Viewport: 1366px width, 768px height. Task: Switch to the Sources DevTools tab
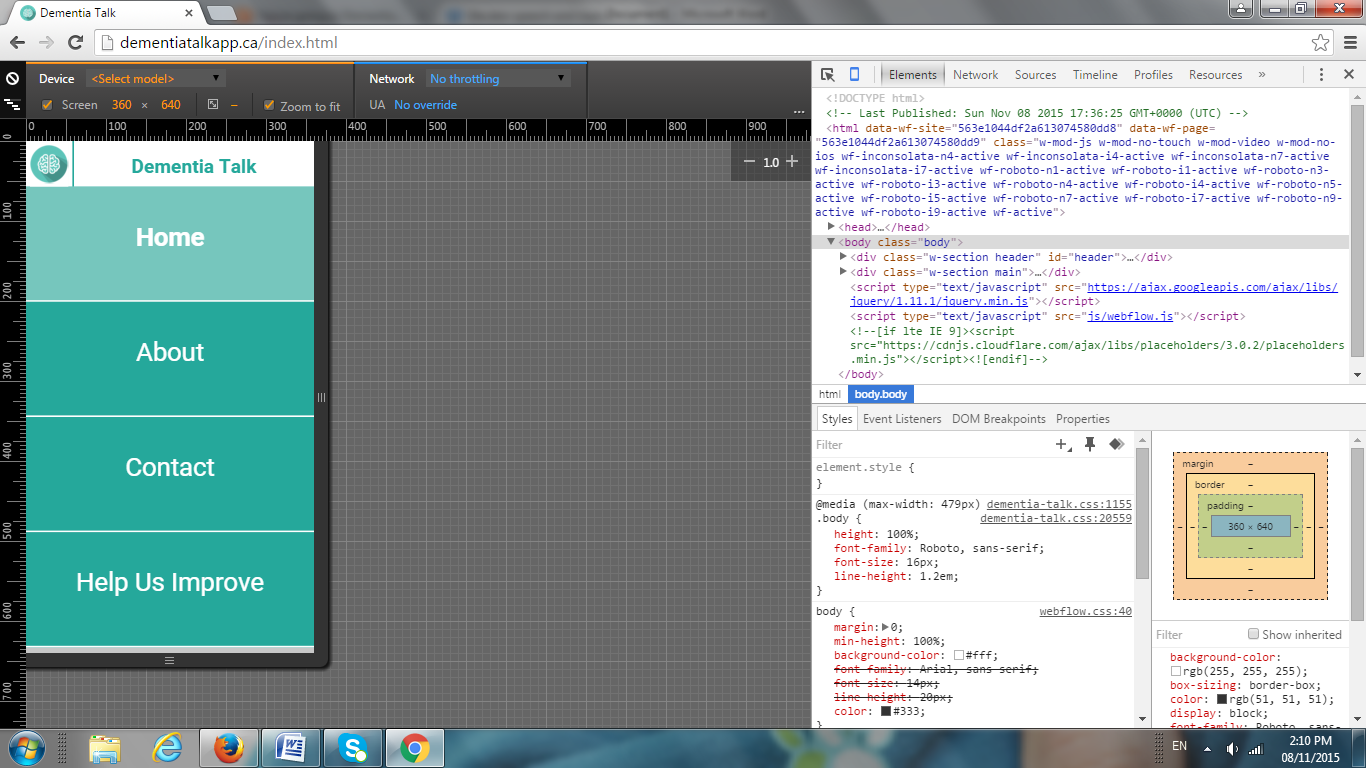point(1035,75)
